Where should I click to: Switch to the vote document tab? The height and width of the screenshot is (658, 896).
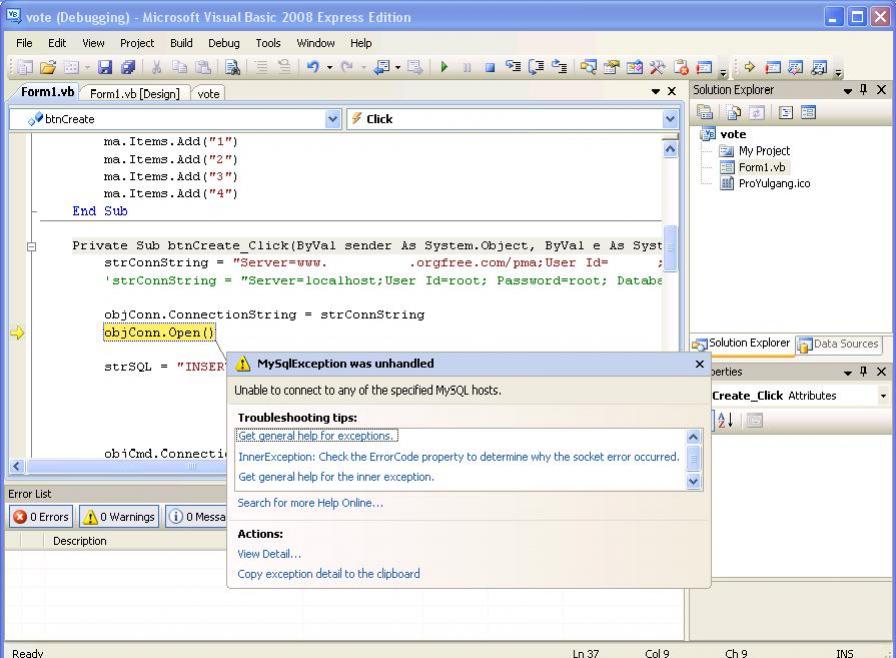coord(208,94)
